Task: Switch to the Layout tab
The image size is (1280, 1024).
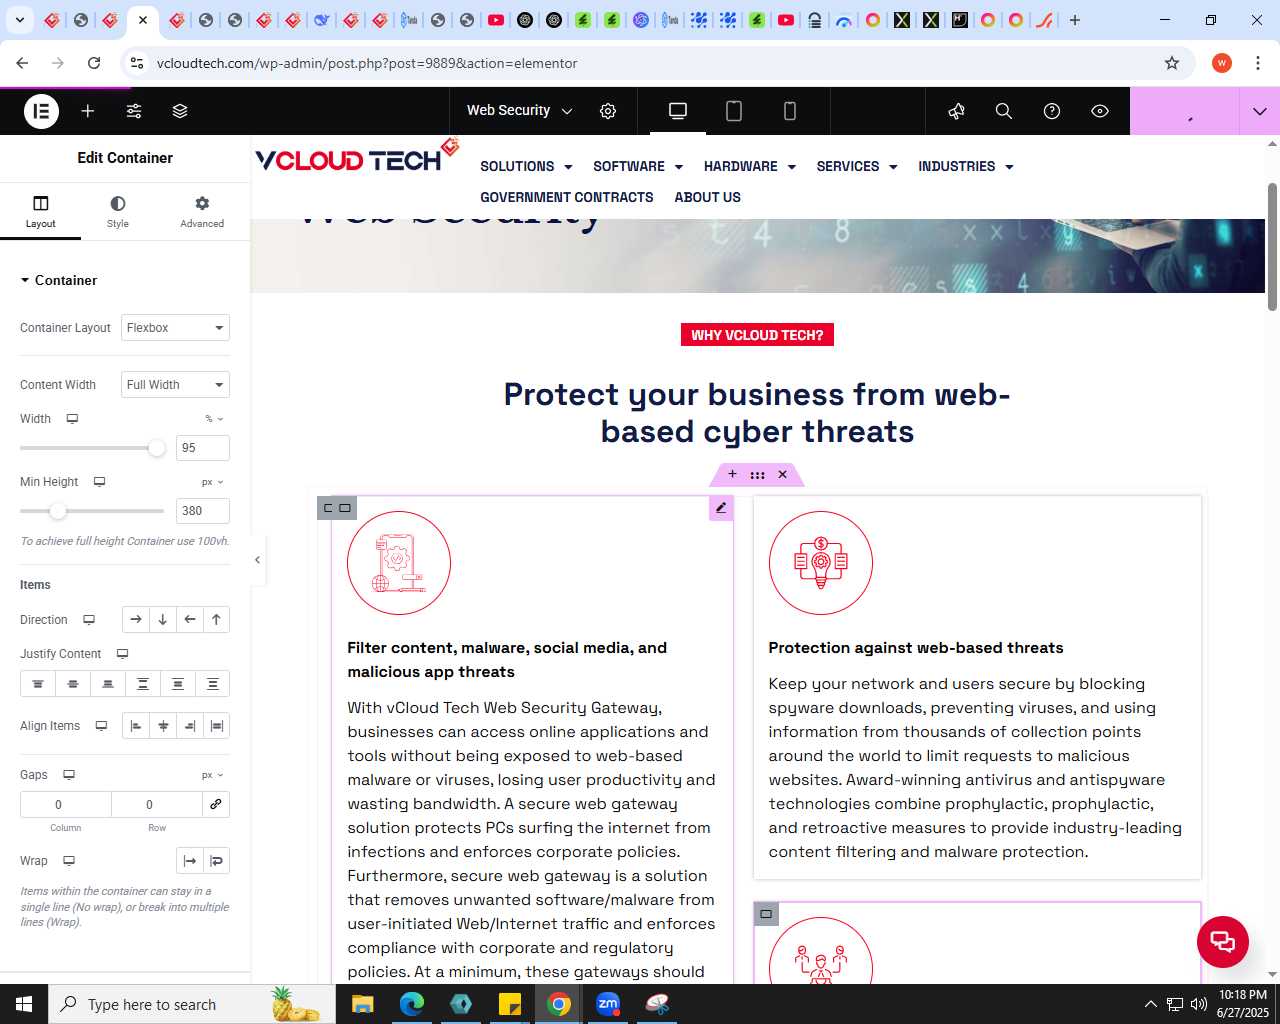Action: 41,211
